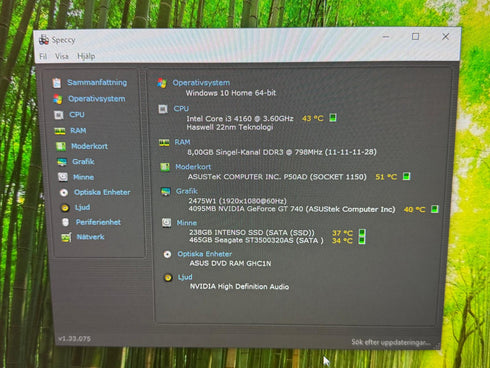Open Minne section from the sidebar

(83, 177)
